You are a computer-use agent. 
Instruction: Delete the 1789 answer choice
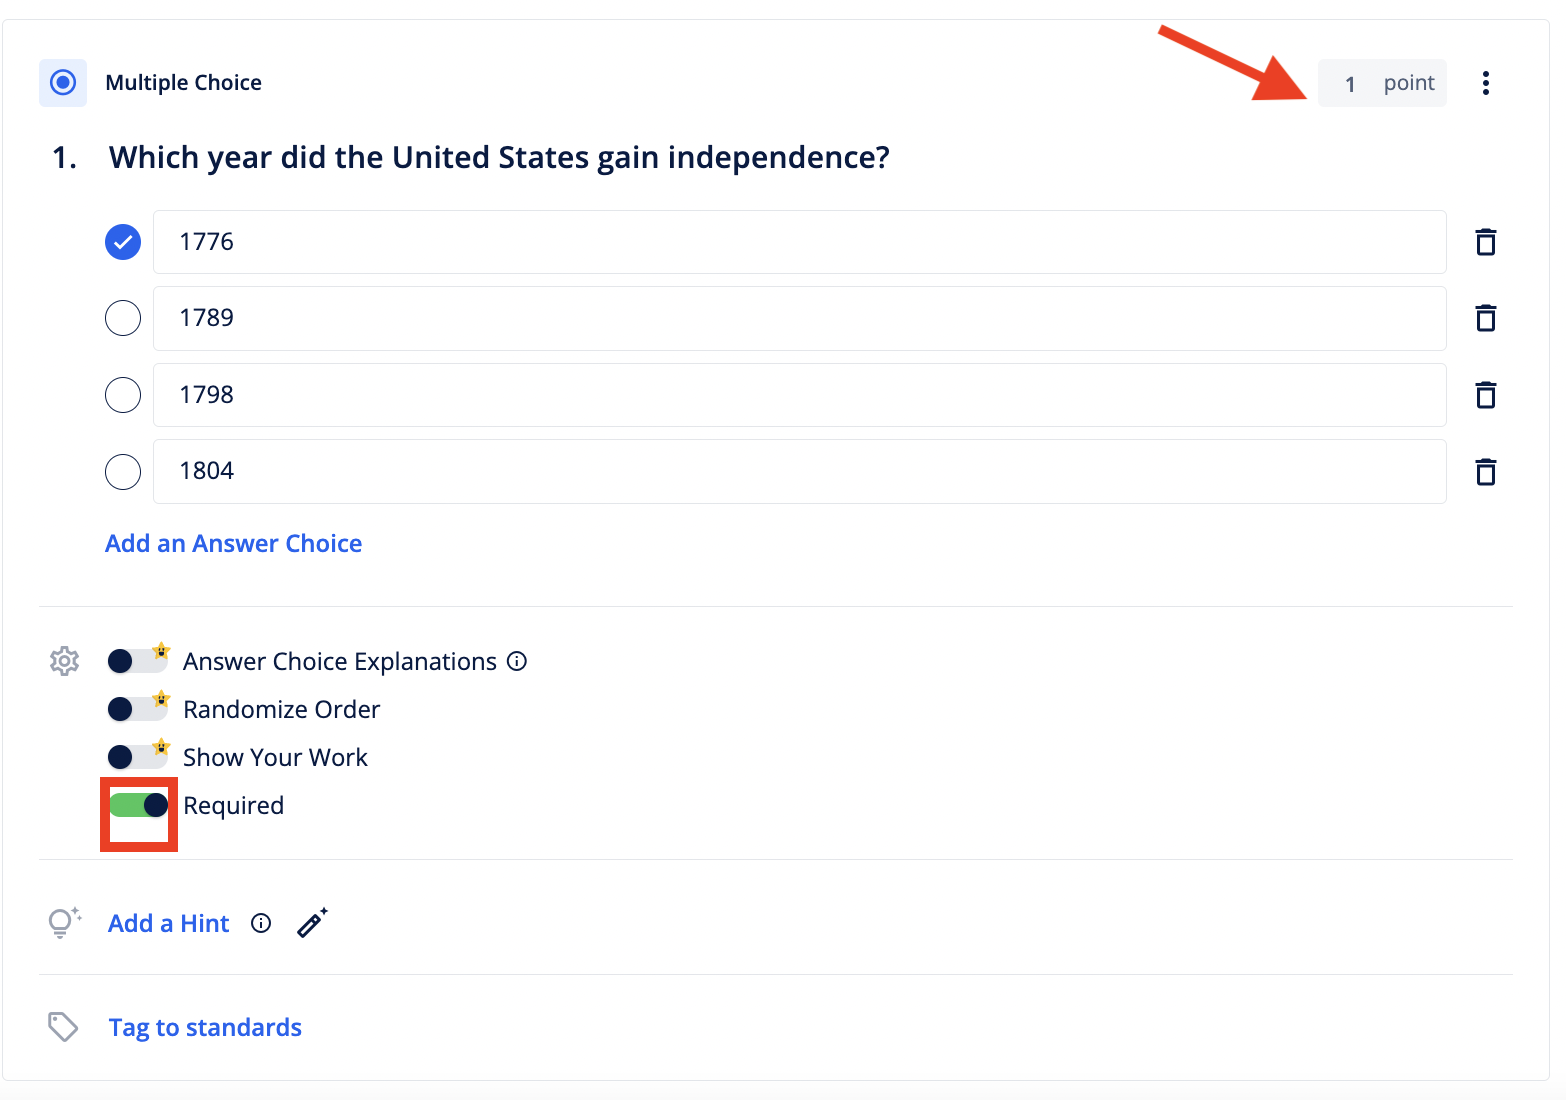[1485, 318]
